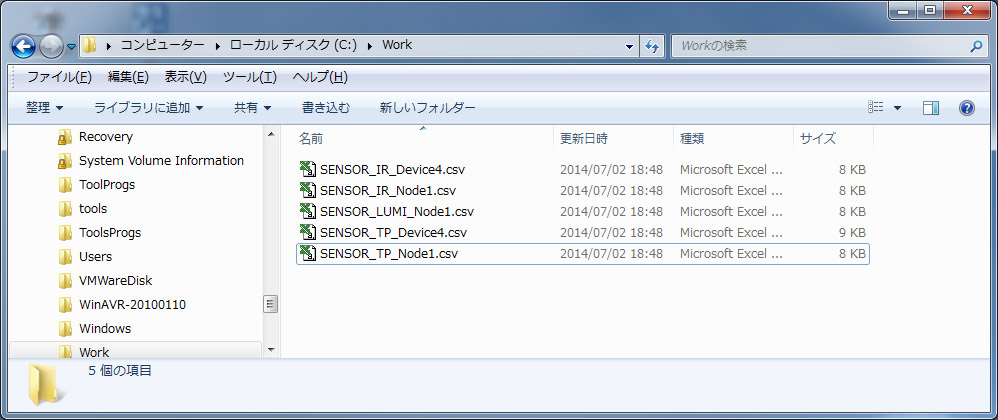The width and height of the screenshot is (998, 420).
Task: Click the Recovery locked folder icon
Action: click(64, 137)
